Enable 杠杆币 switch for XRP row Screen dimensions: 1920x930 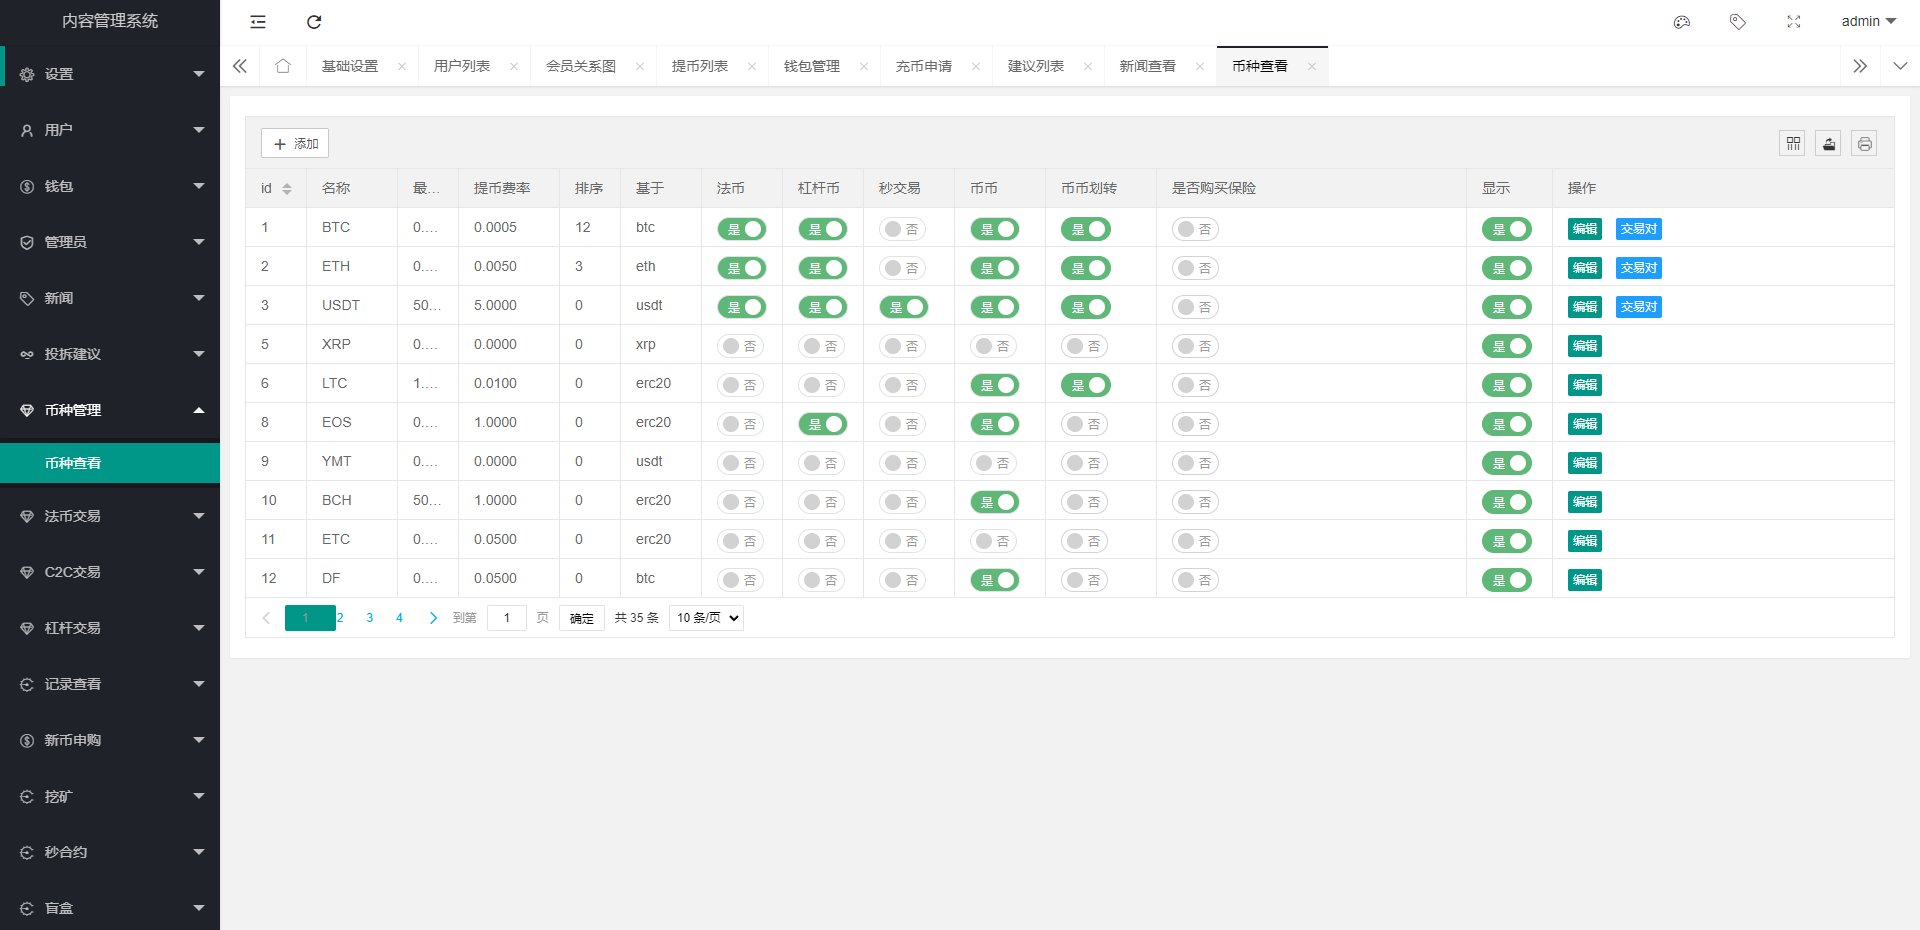tap(823, 346)
